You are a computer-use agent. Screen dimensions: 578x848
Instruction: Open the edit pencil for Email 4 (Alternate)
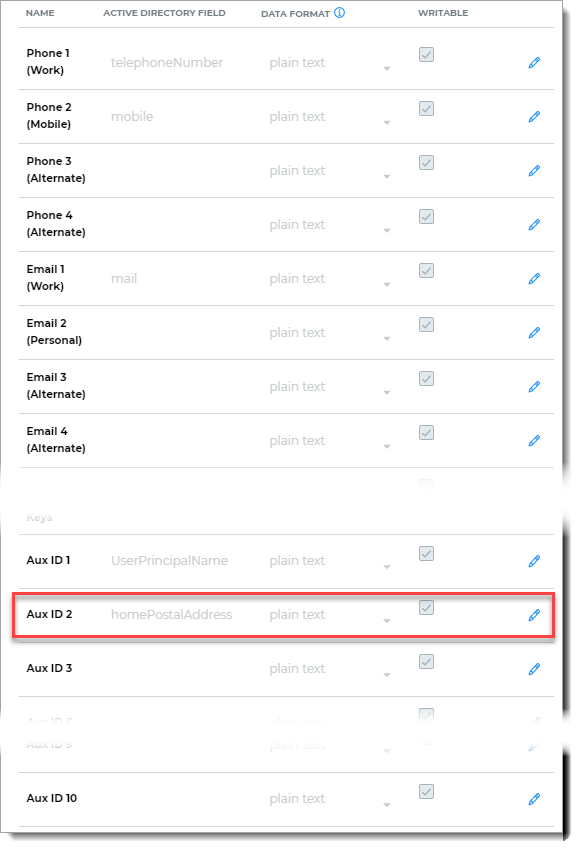tap(534, 441)
